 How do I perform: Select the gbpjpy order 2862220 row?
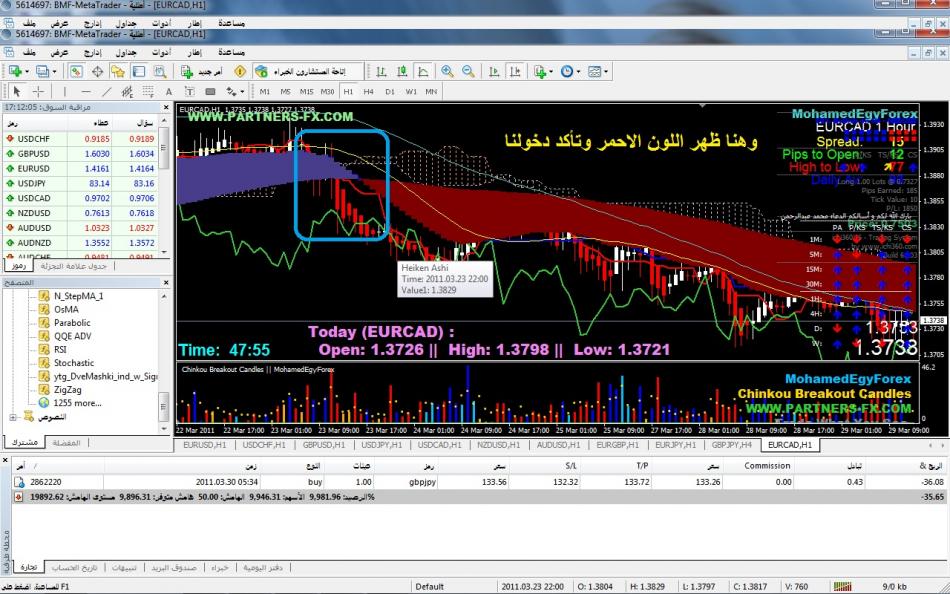coord(479,482)
